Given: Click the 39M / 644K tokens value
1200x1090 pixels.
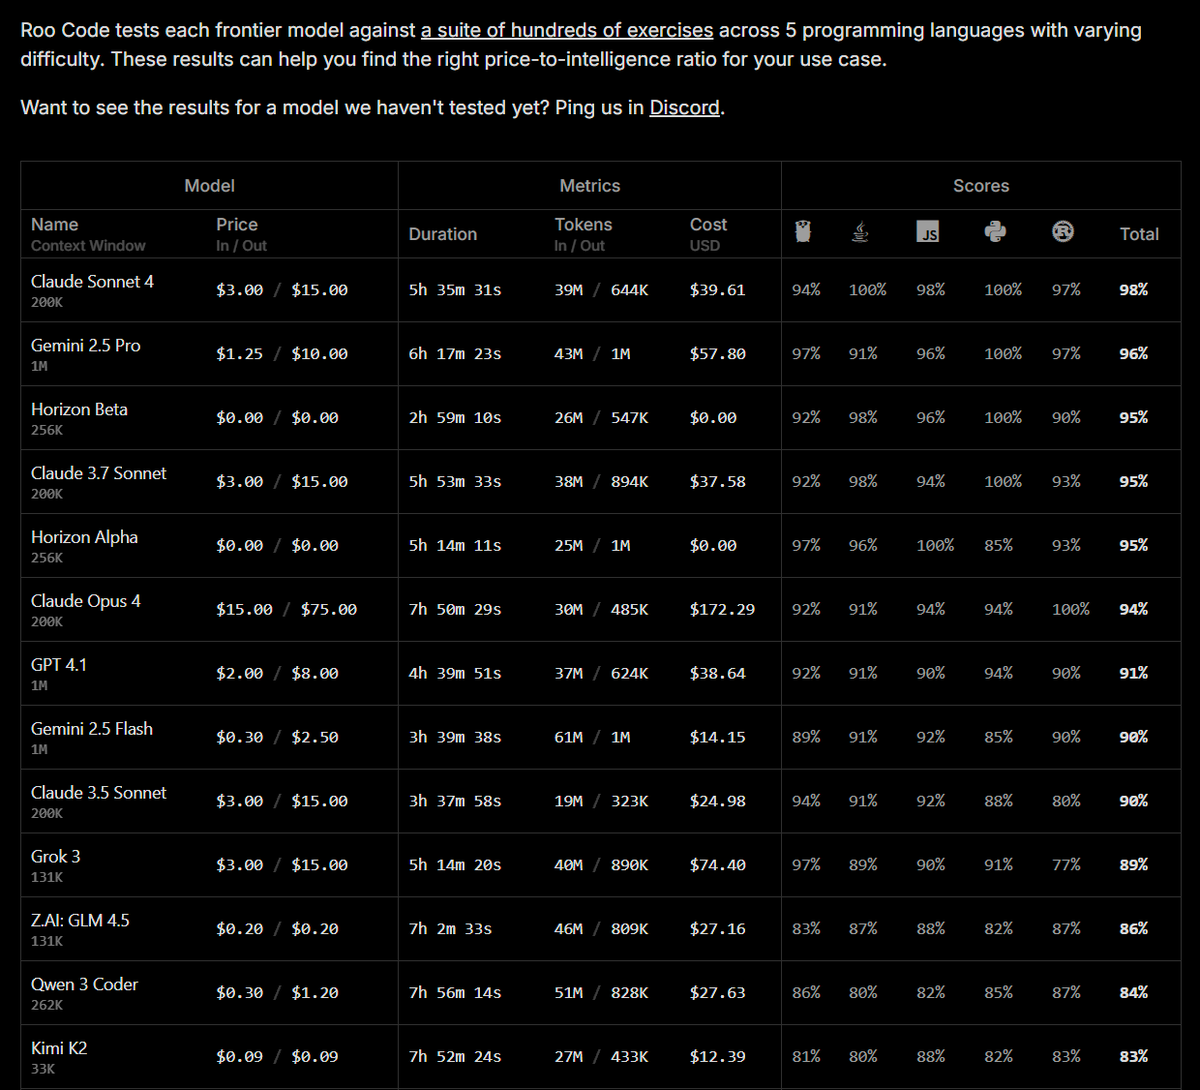Looking at the screenshot, I should point(601,290).
